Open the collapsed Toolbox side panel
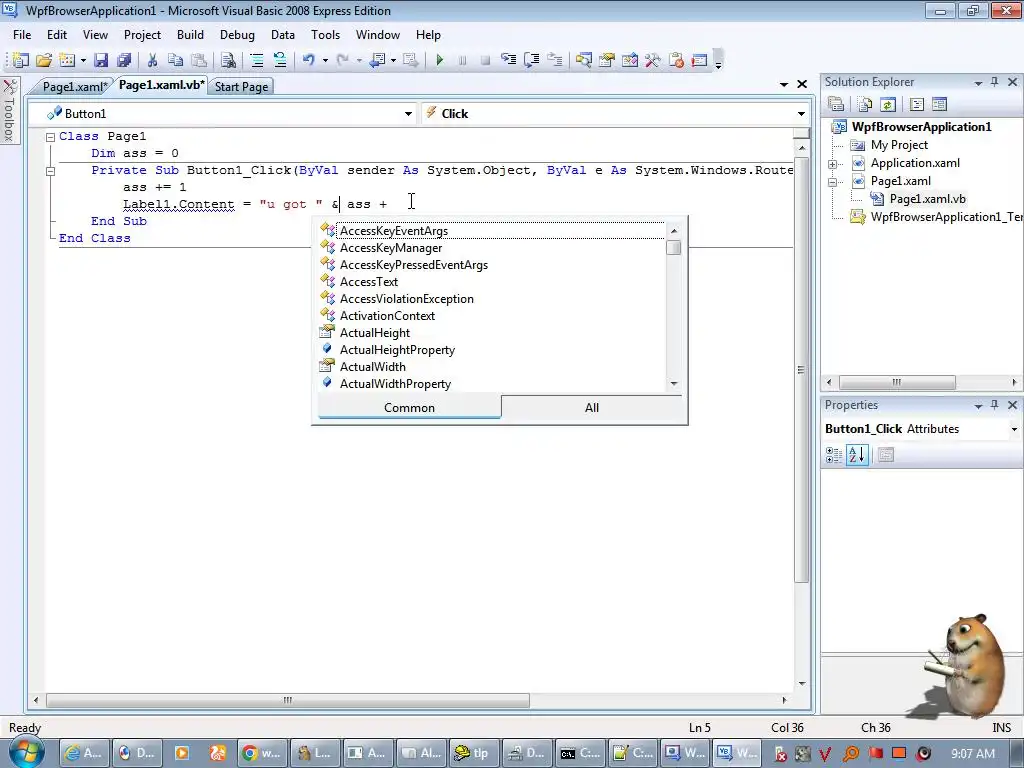This screenshot has height=768, width=1024. point(10,110)
